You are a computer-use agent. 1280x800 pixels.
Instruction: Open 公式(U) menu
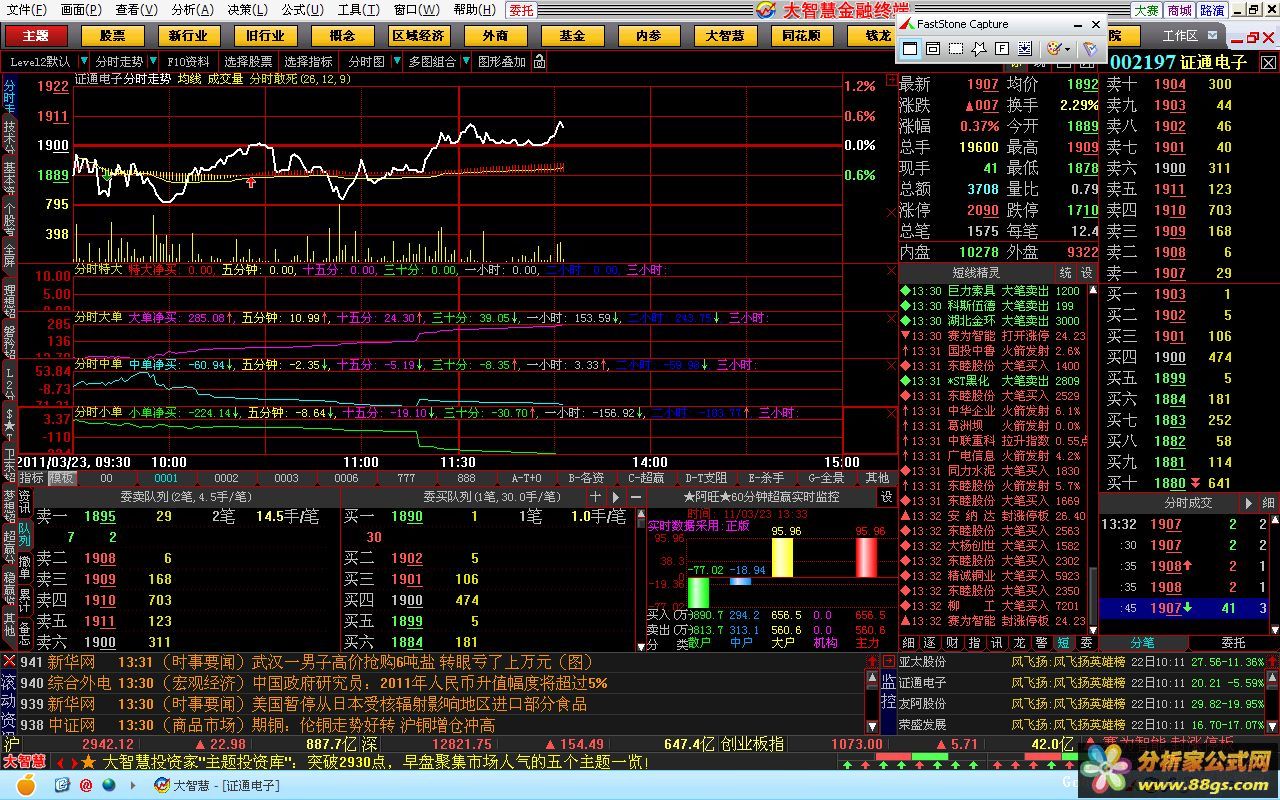coord(302,9)
